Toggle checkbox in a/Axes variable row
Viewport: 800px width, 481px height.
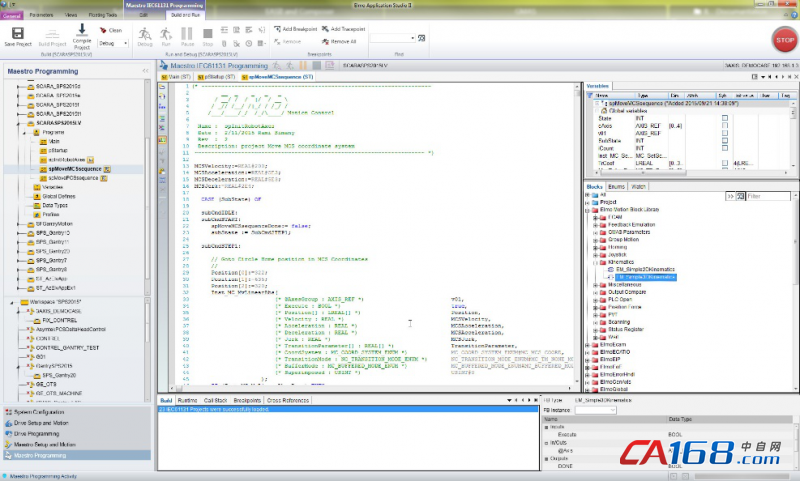724,125
